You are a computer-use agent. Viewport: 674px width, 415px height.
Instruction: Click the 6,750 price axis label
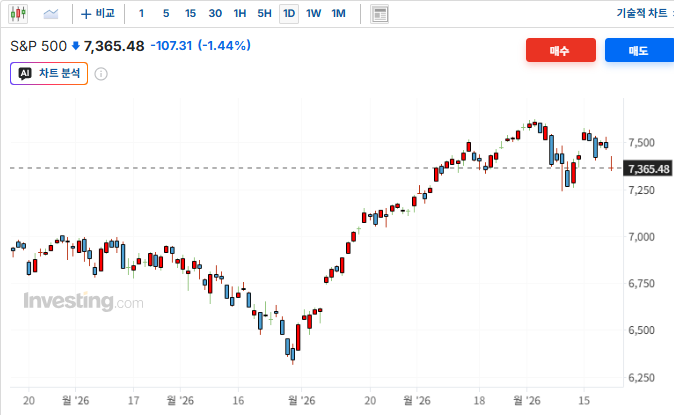[641, 283]
